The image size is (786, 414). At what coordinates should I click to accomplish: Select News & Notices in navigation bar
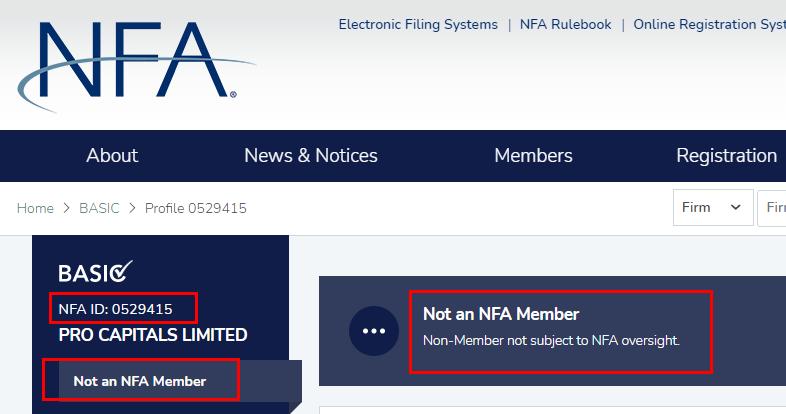tap(311, 156)
